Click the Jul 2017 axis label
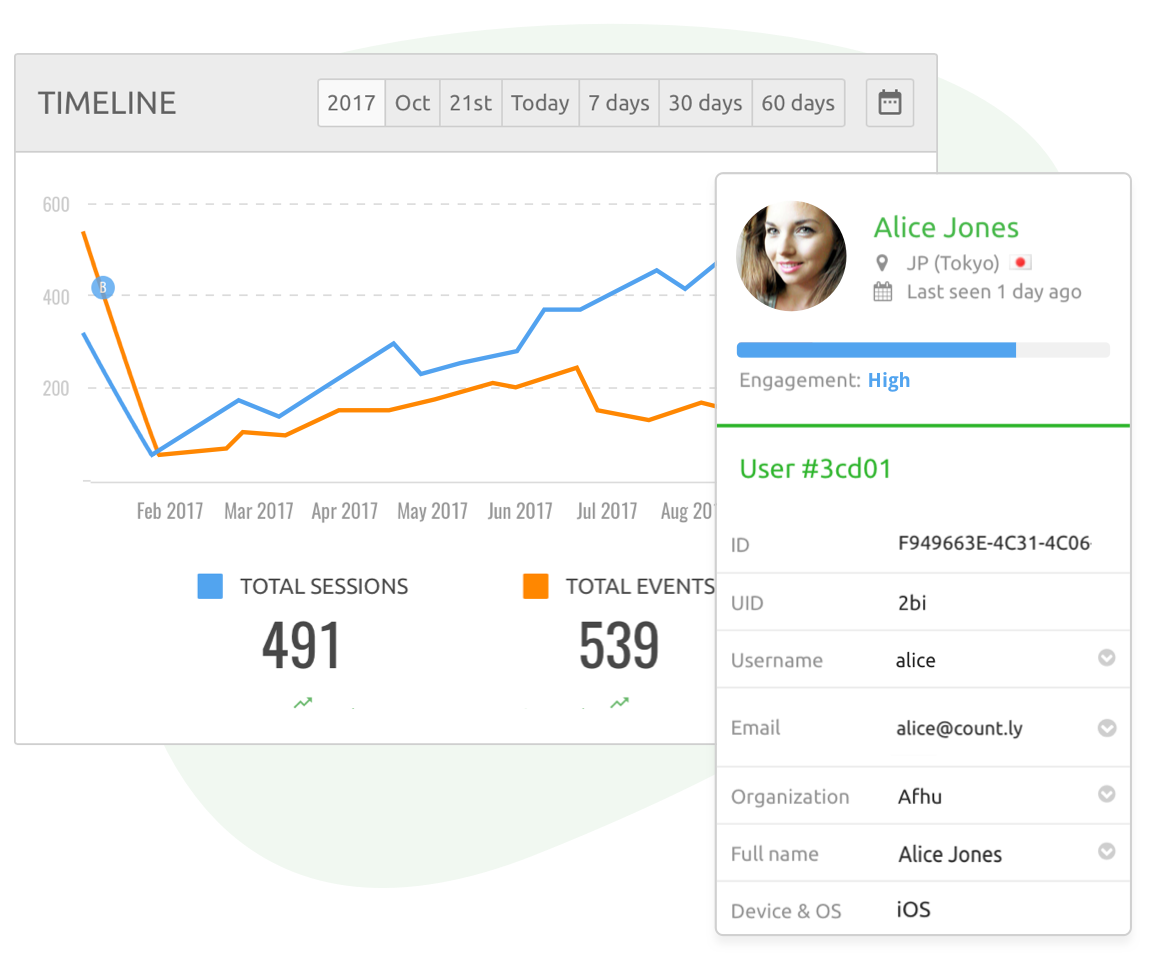The width and height of the screenshot is (1160, 980). pyautogui.click(x=607, y=511)
